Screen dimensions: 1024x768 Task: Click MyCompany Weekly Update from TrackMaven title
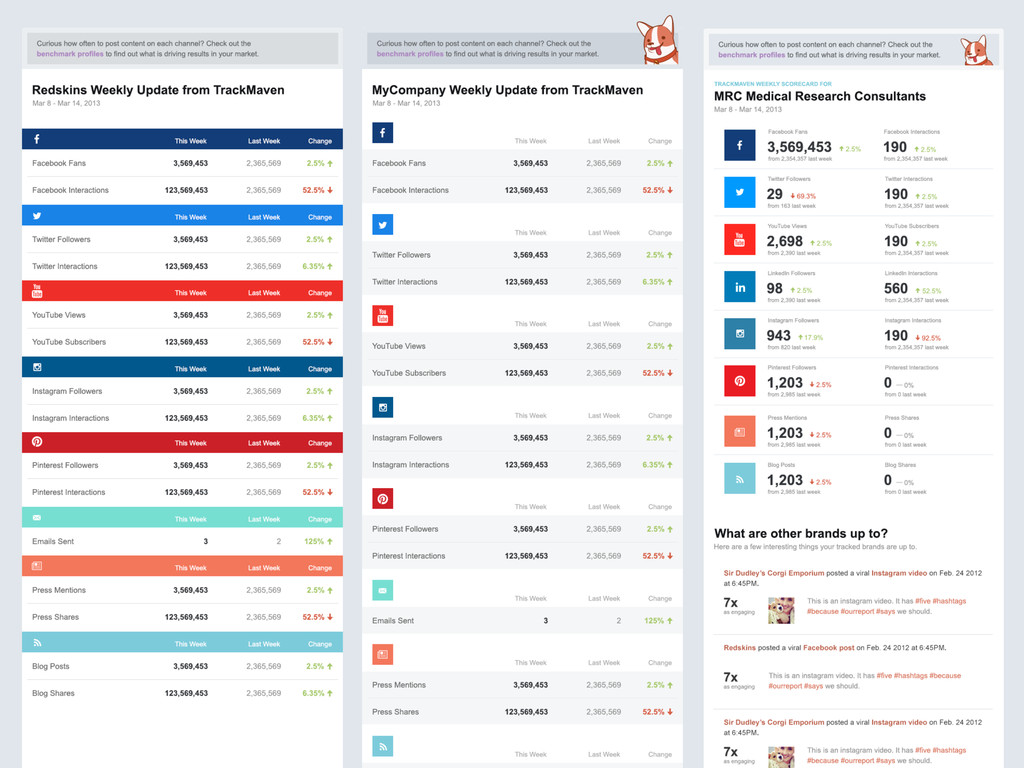pos(507,90)
